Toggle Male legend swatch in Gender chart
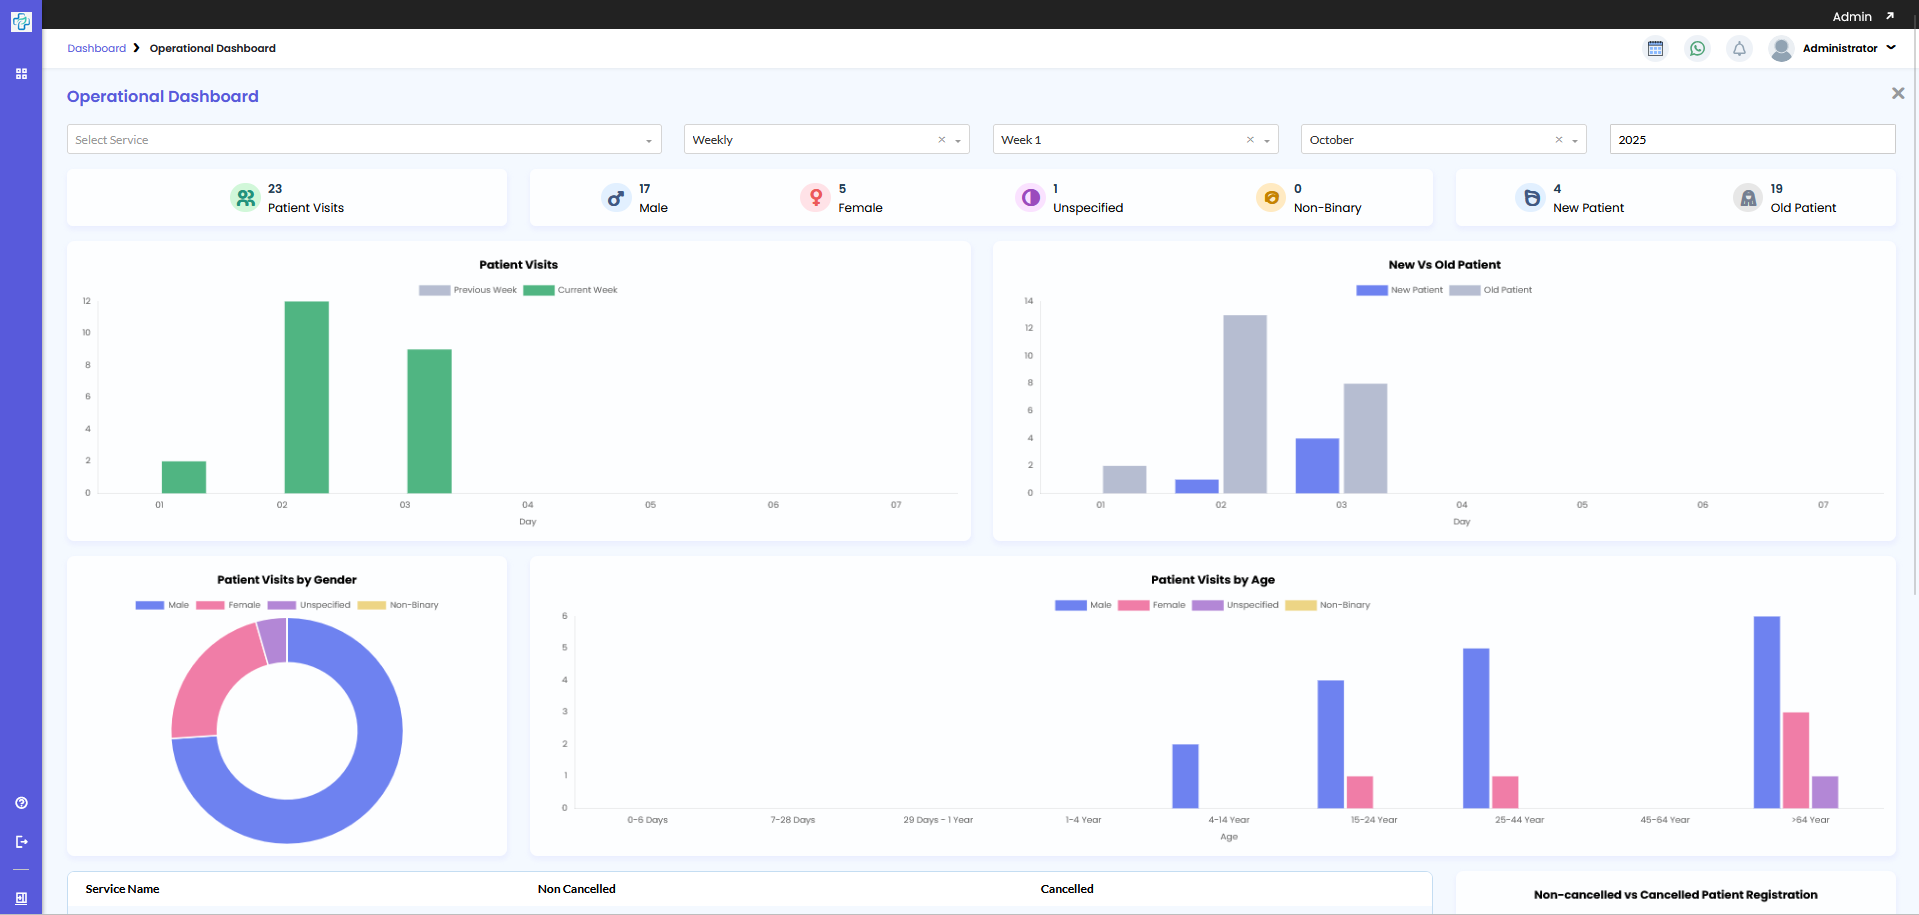Viewport: 1919px width, 915px height. tap(150, 605)
